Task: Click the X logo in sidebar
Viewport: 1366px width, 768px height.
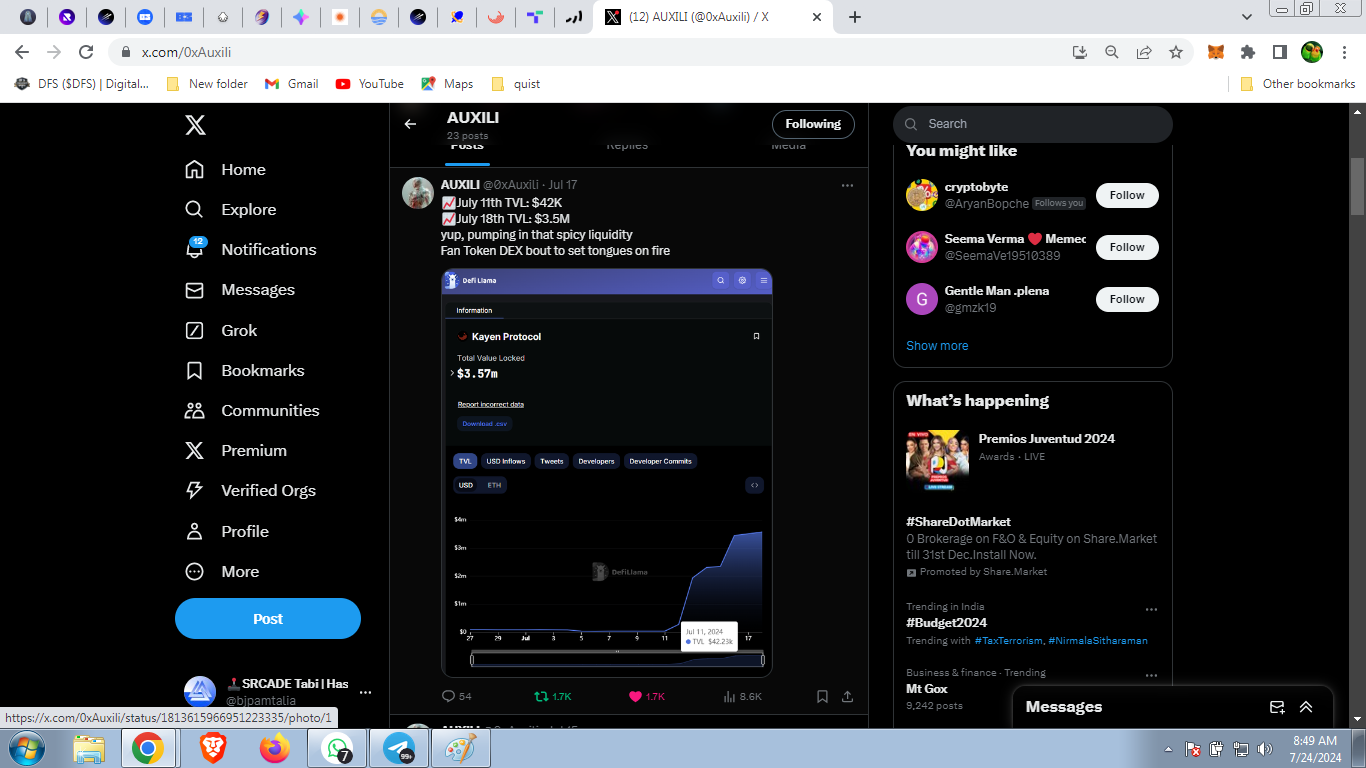Action: pyautogui.click(x=195, y=125)
